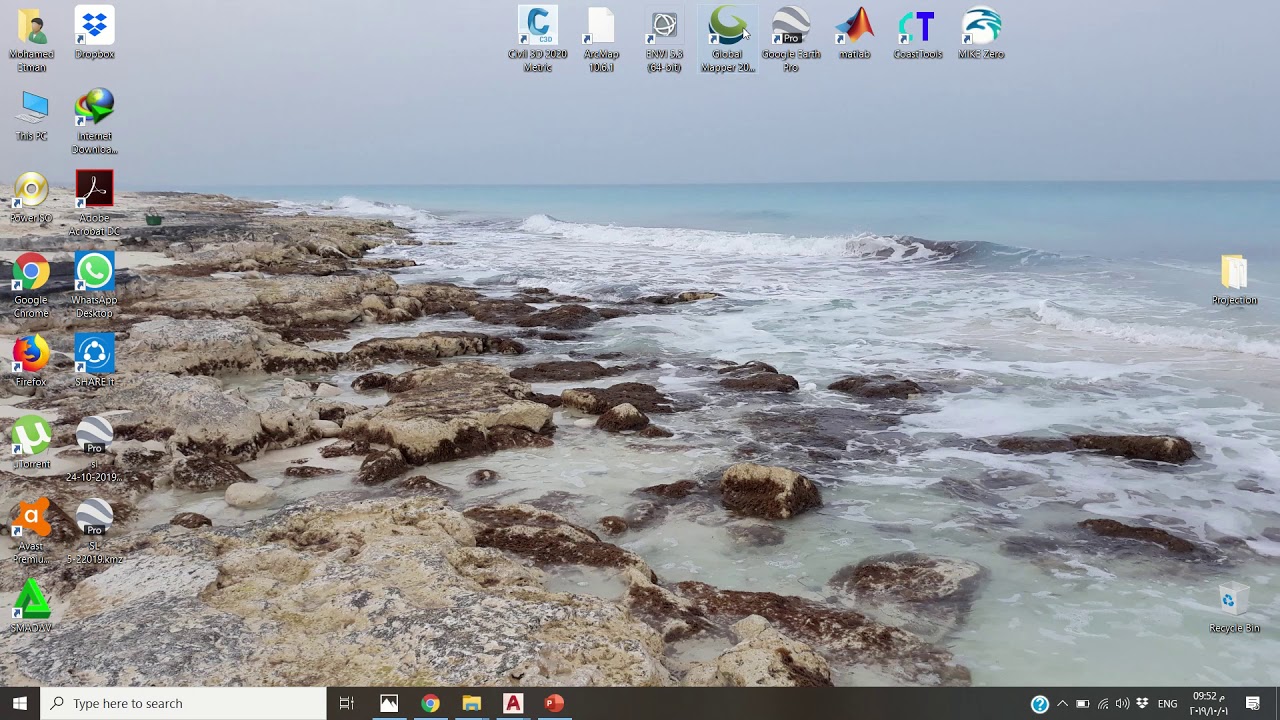Screen dimensions: 1280x720
Task: Open the Wi-Fi network tray icon
Action: 1103,704
